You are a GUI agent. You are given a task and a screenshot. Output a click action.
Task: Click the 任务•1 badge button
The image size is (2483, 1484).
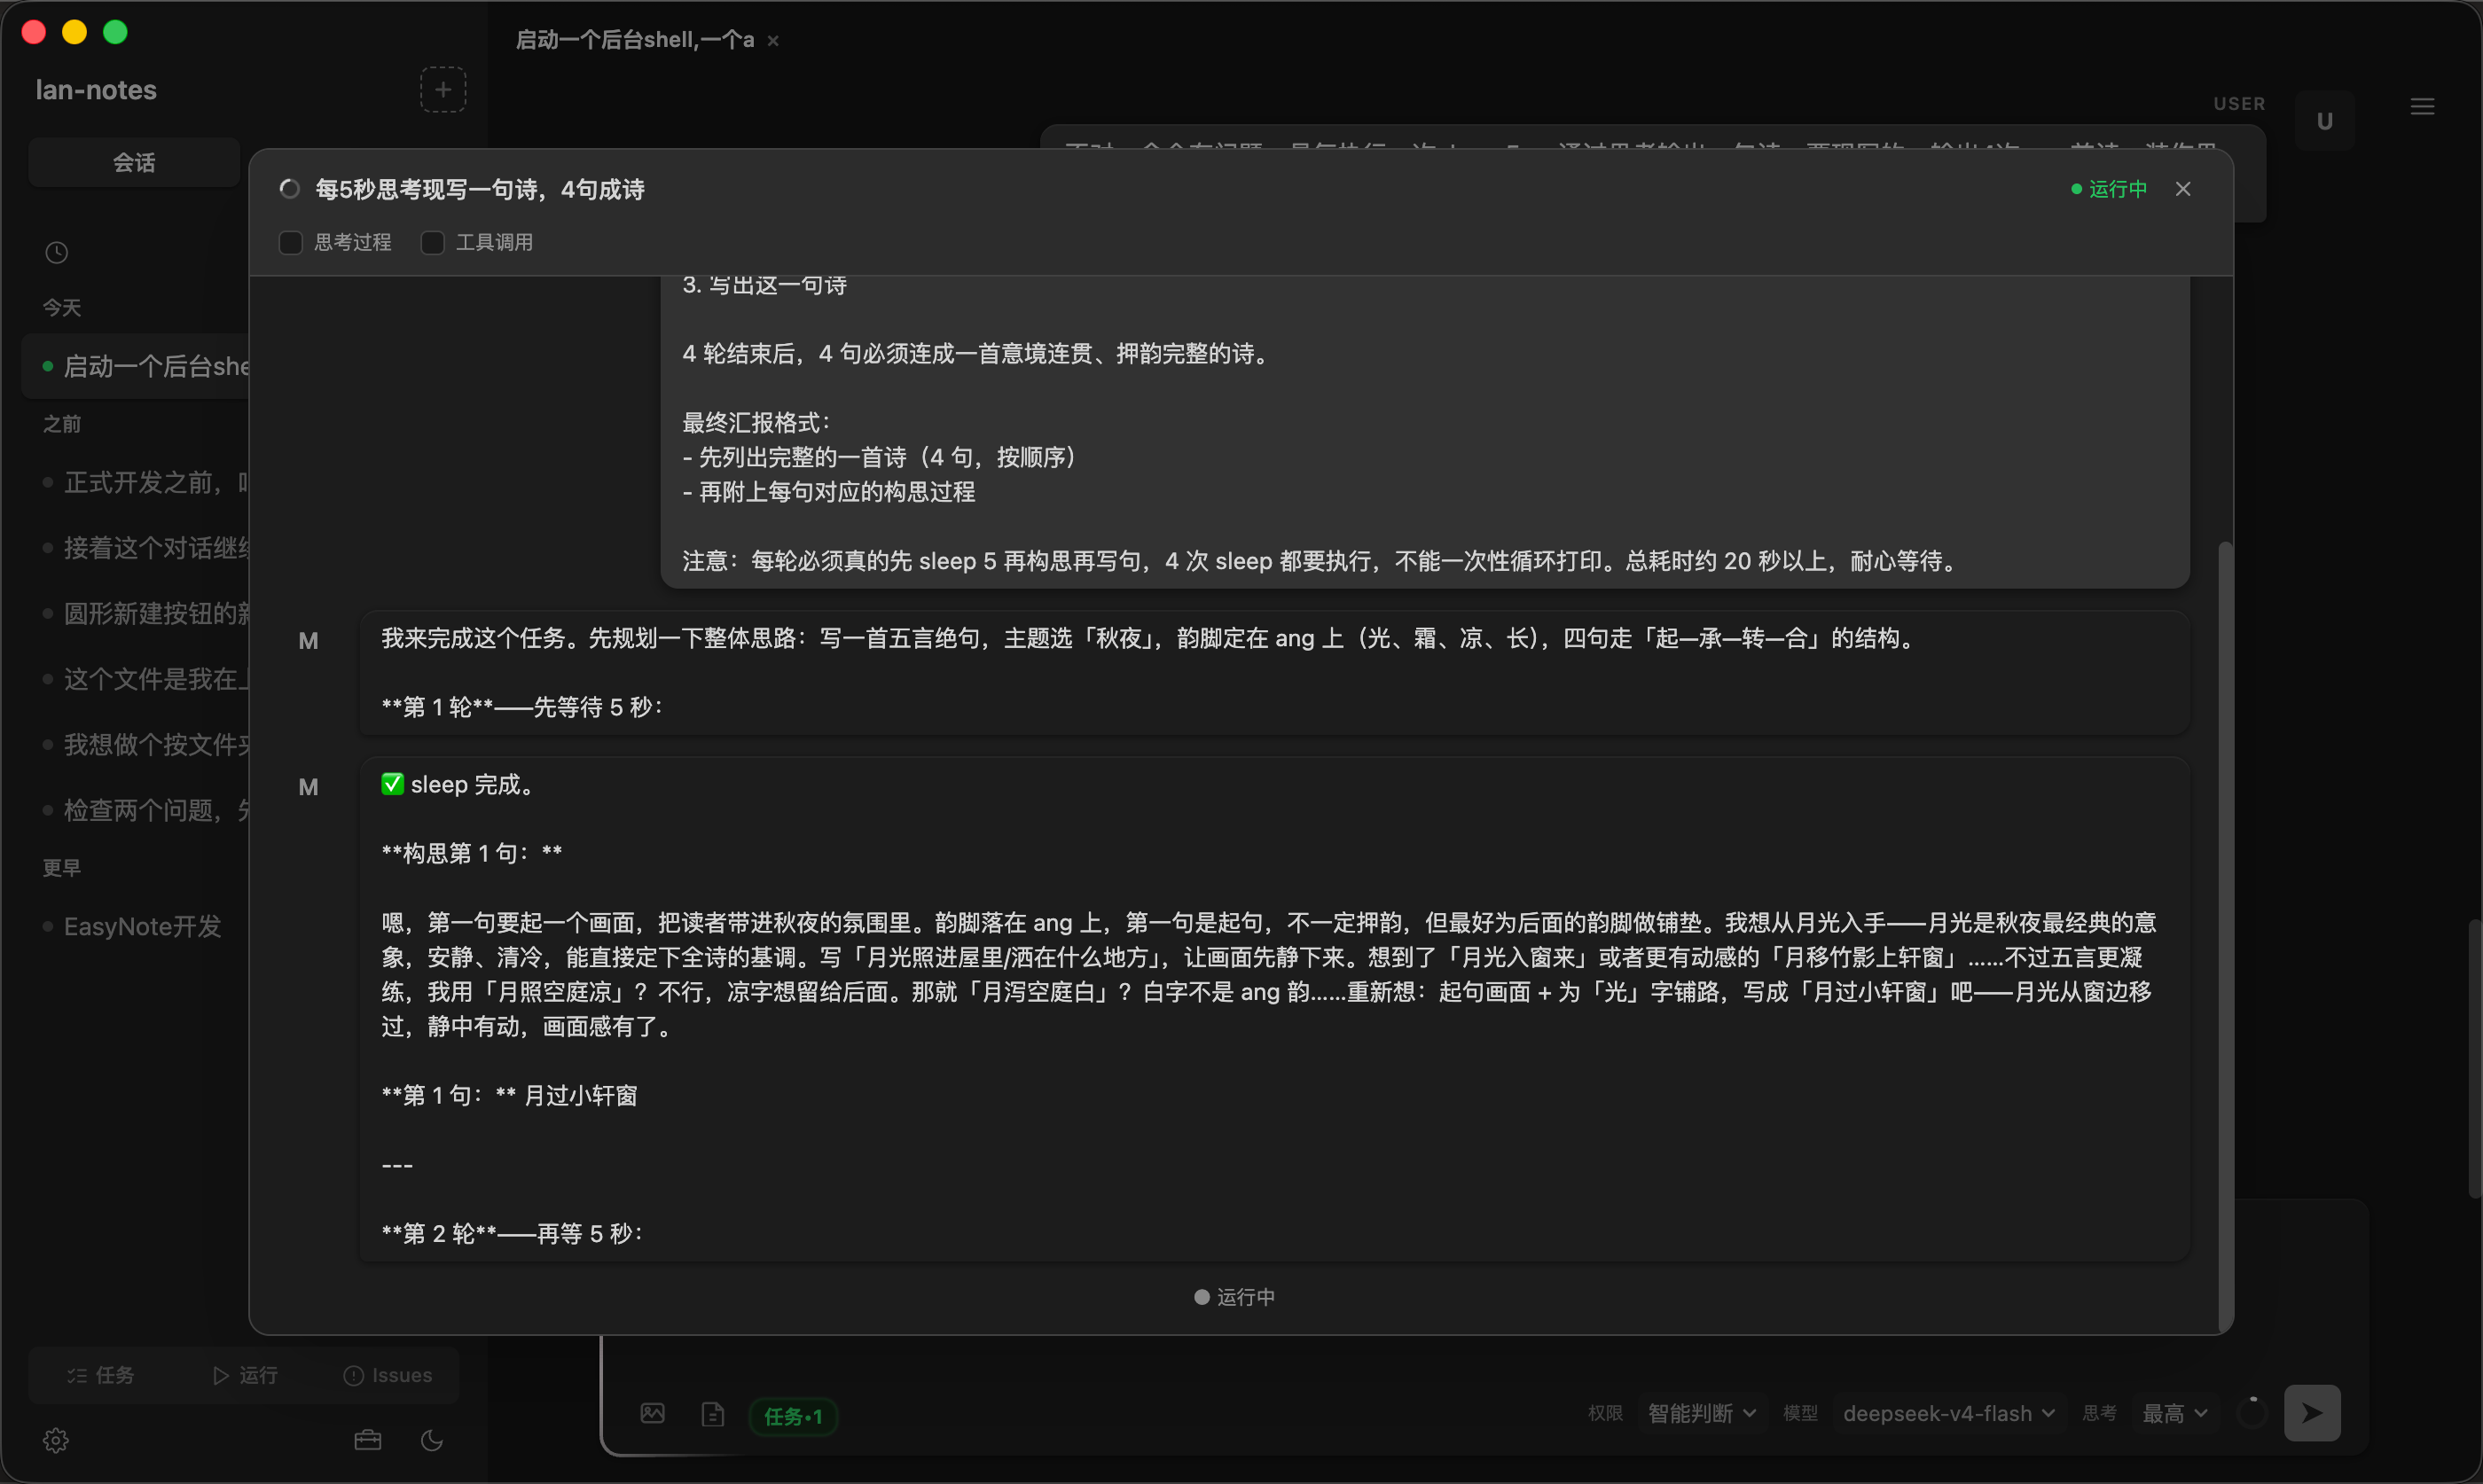(x=793, y=1416)
